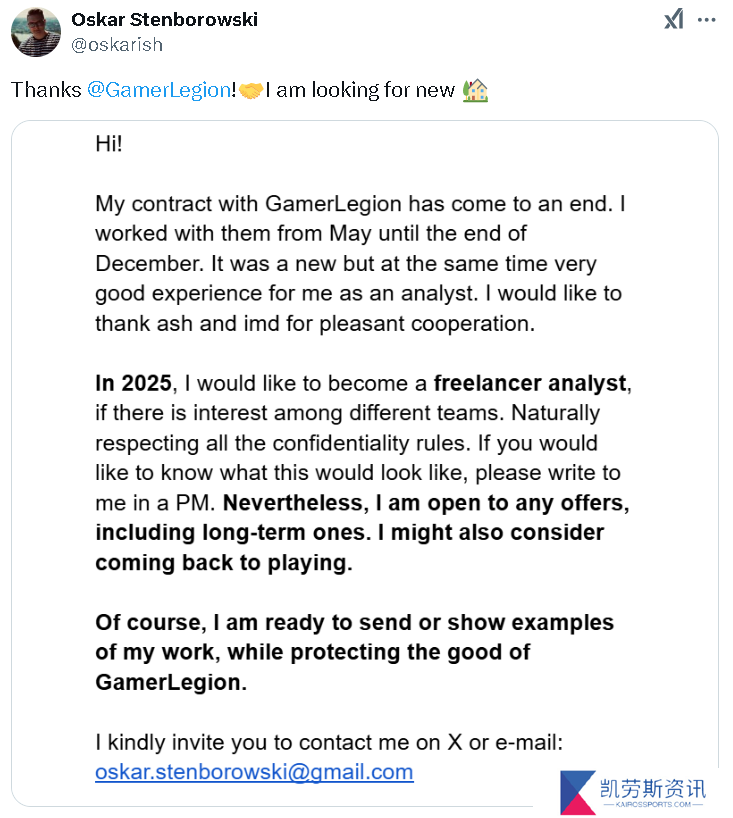Open the oskar.stenborowski@gmail.com email link
This screenshot has width=733, height=818.
coord(254,772)
